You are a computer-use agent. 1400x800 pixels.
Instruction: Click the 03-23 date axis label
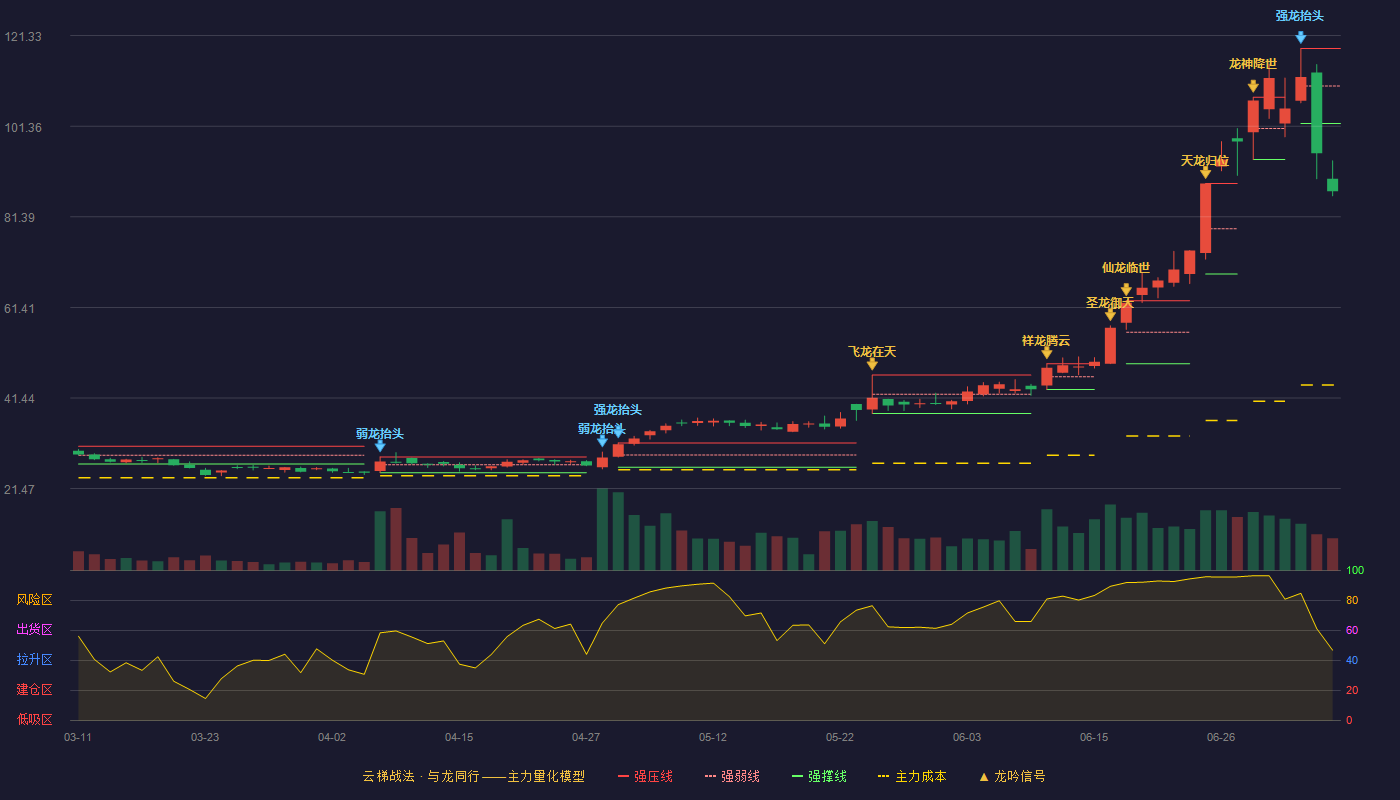coord(205,737)
